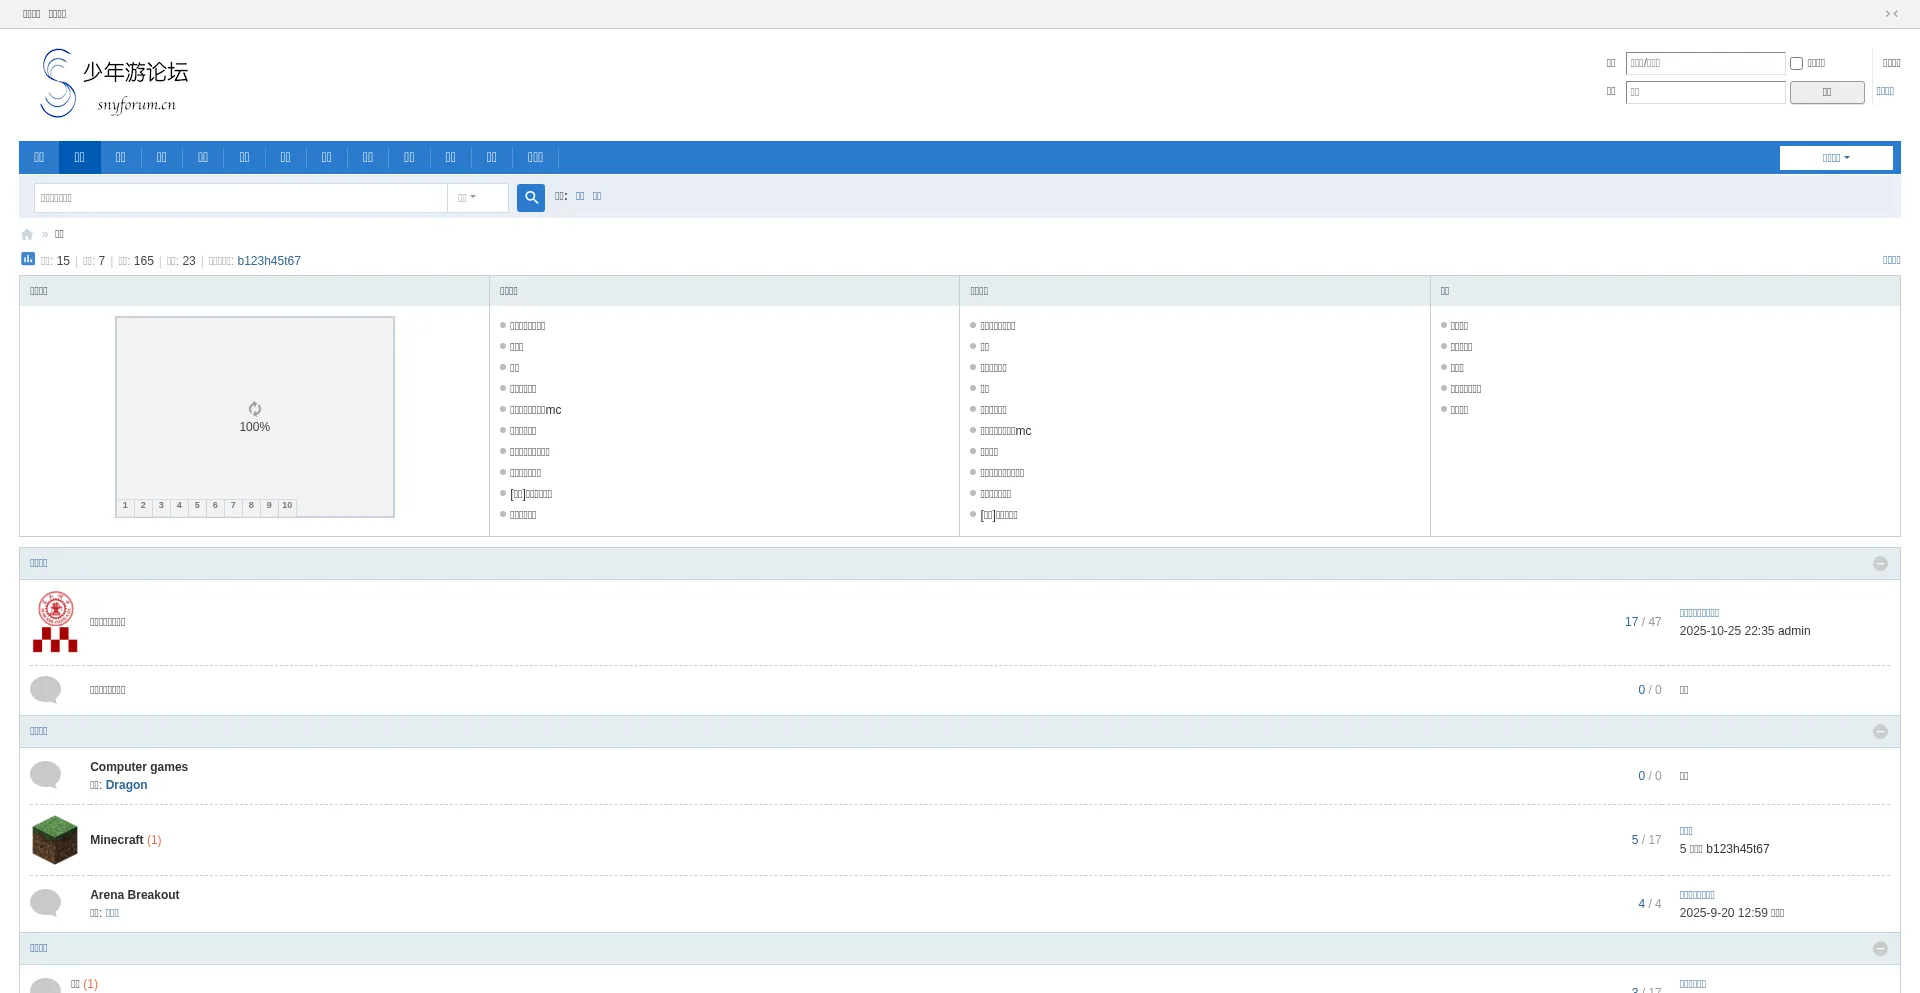Open the Arena Breakout forum link
The image size is (1920, 993).
pyautogui.click(x=135, y=895)
